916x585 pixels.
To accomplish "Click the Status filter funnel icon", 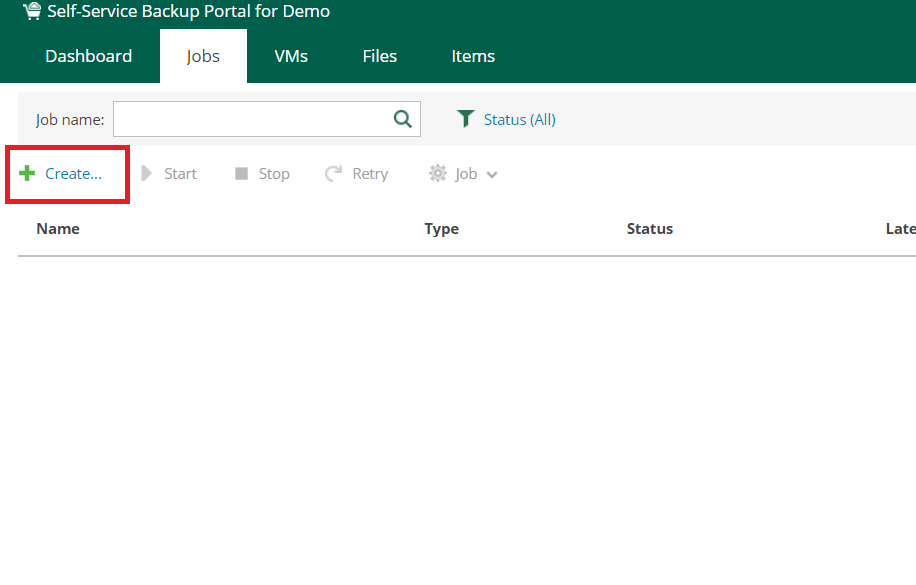I will pyautogui.click(x=465, y=119).
